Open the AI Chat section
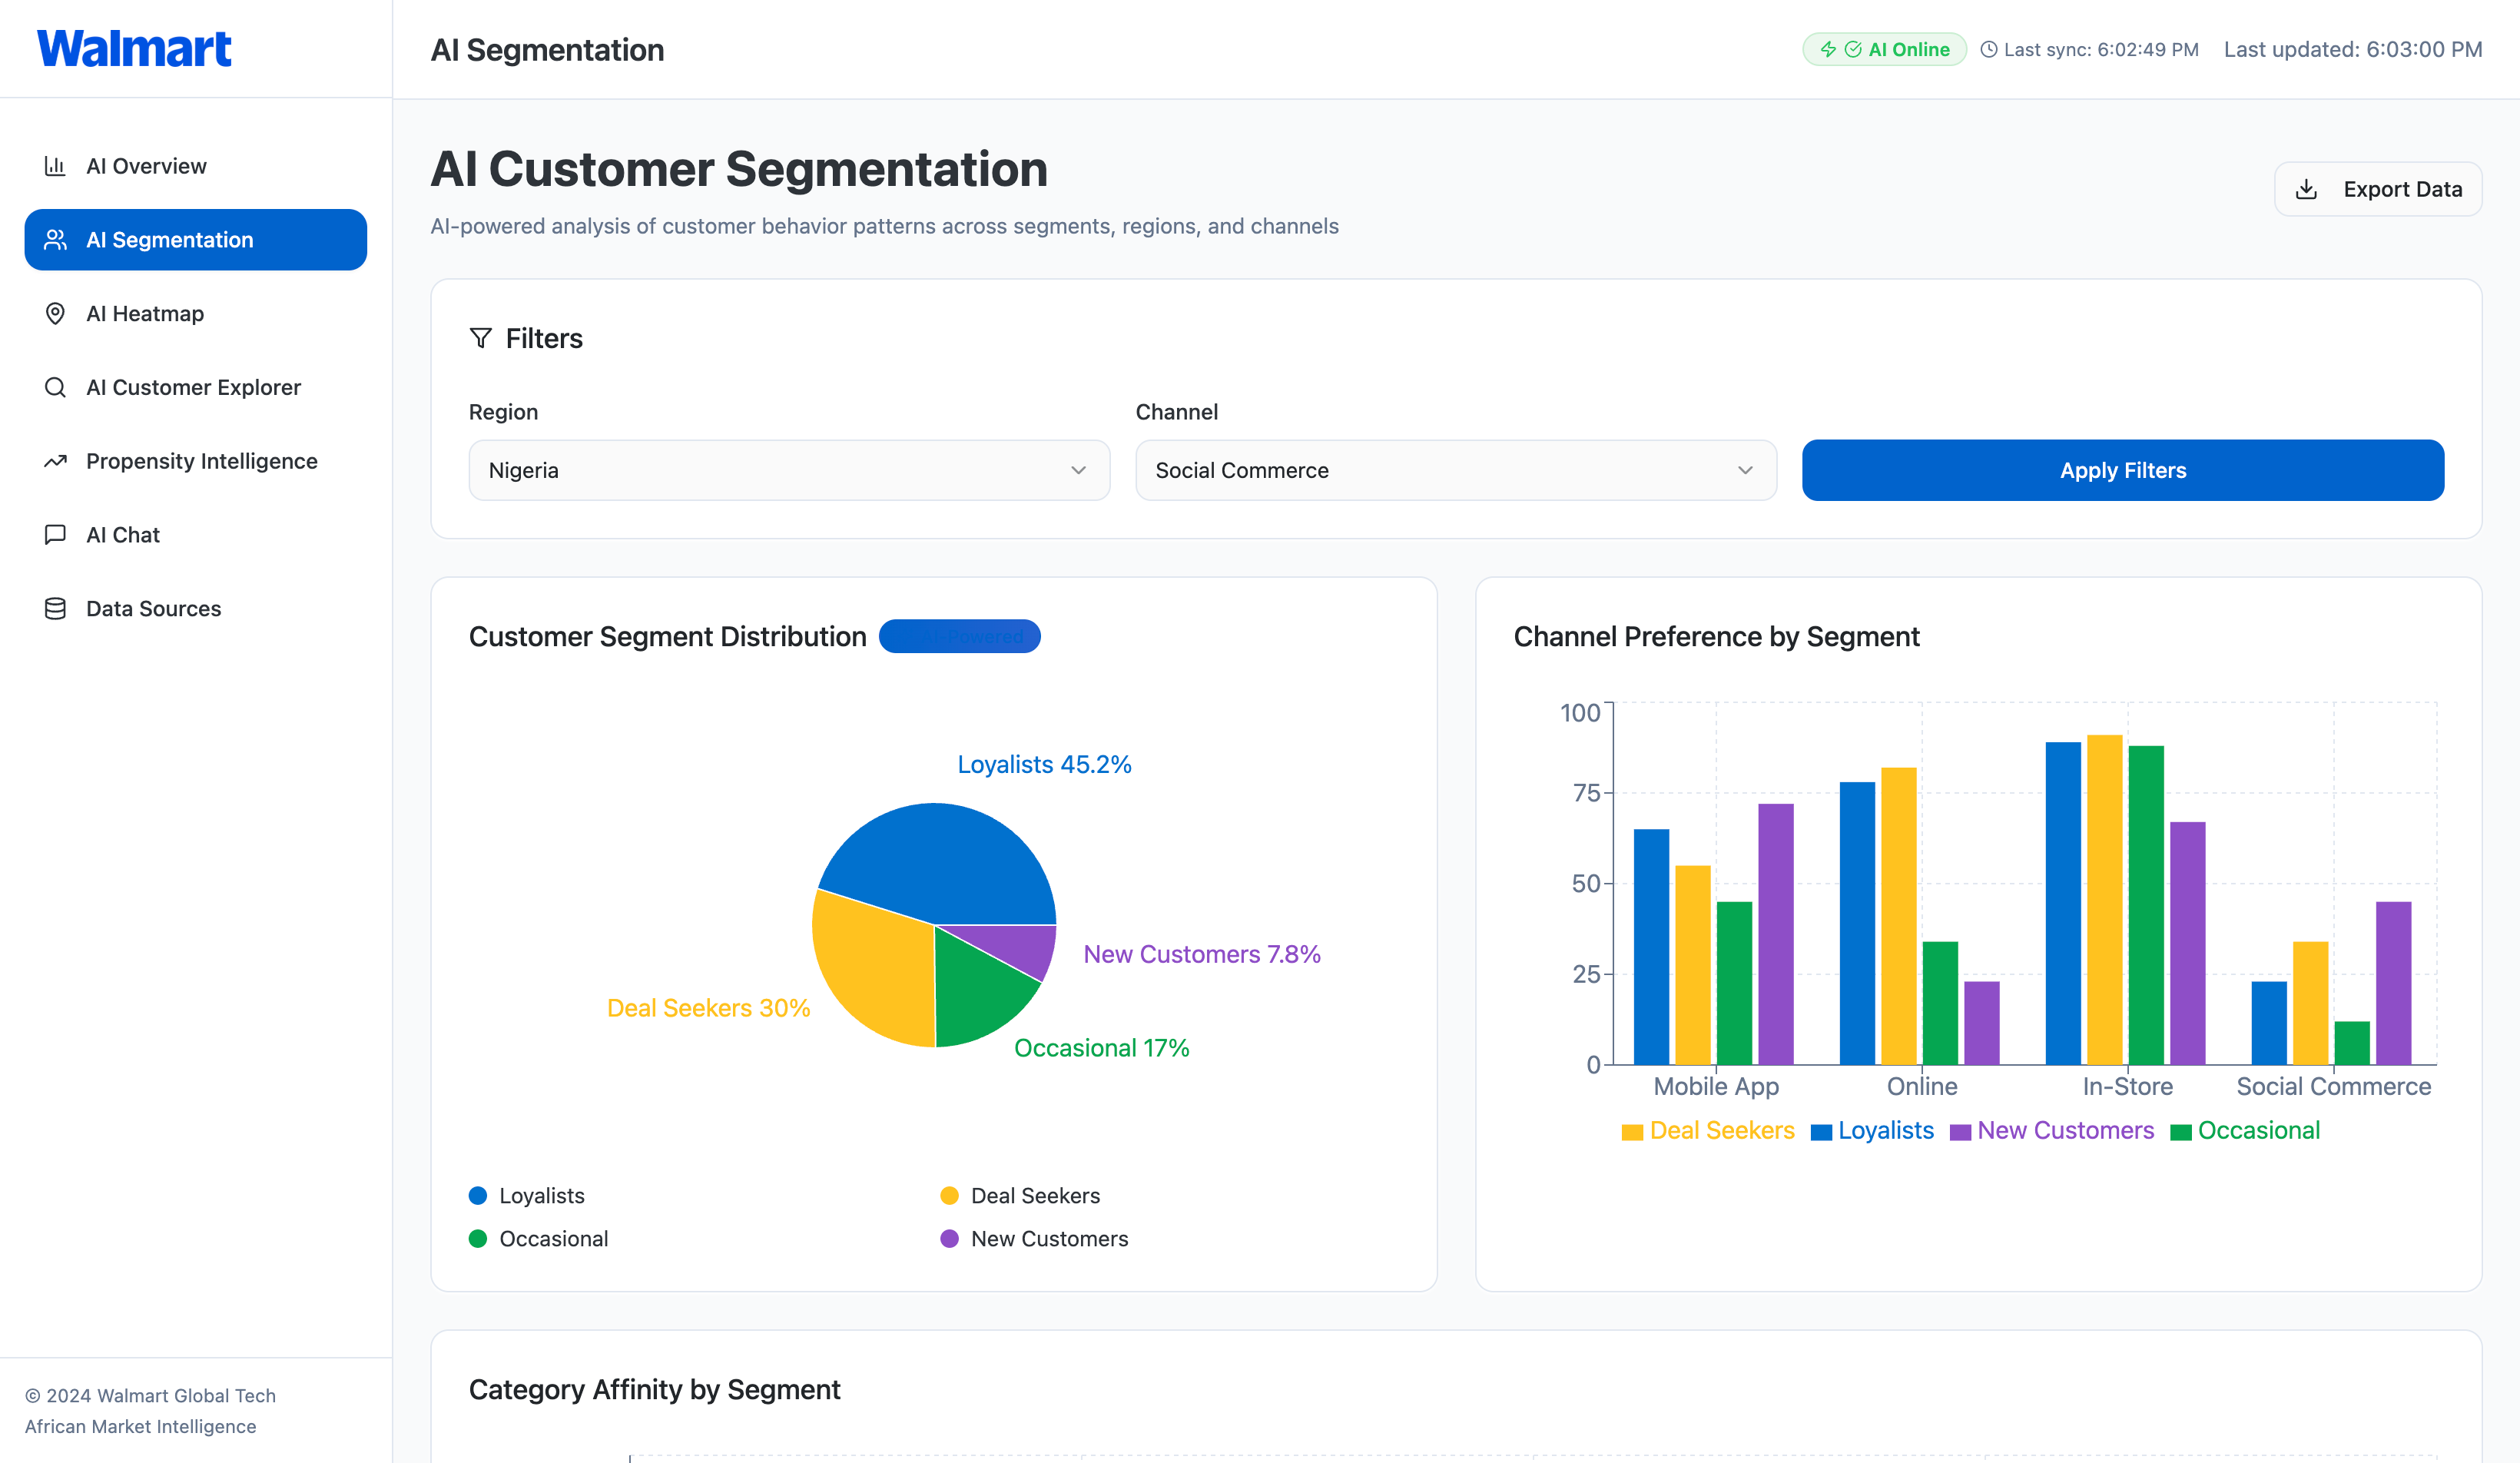The image size is (2520, 1463). tap(196, 535)
